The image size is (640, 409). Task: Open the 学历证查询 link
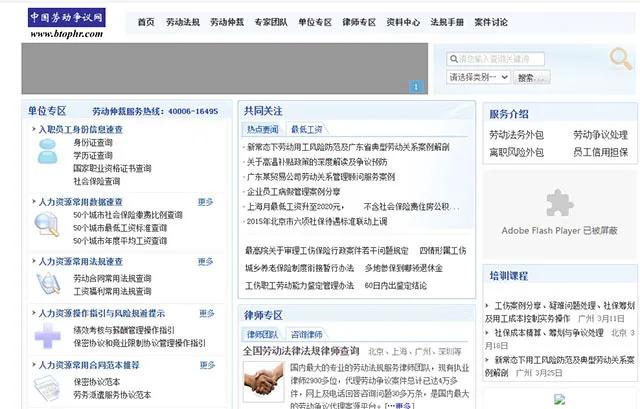(93, 156)
